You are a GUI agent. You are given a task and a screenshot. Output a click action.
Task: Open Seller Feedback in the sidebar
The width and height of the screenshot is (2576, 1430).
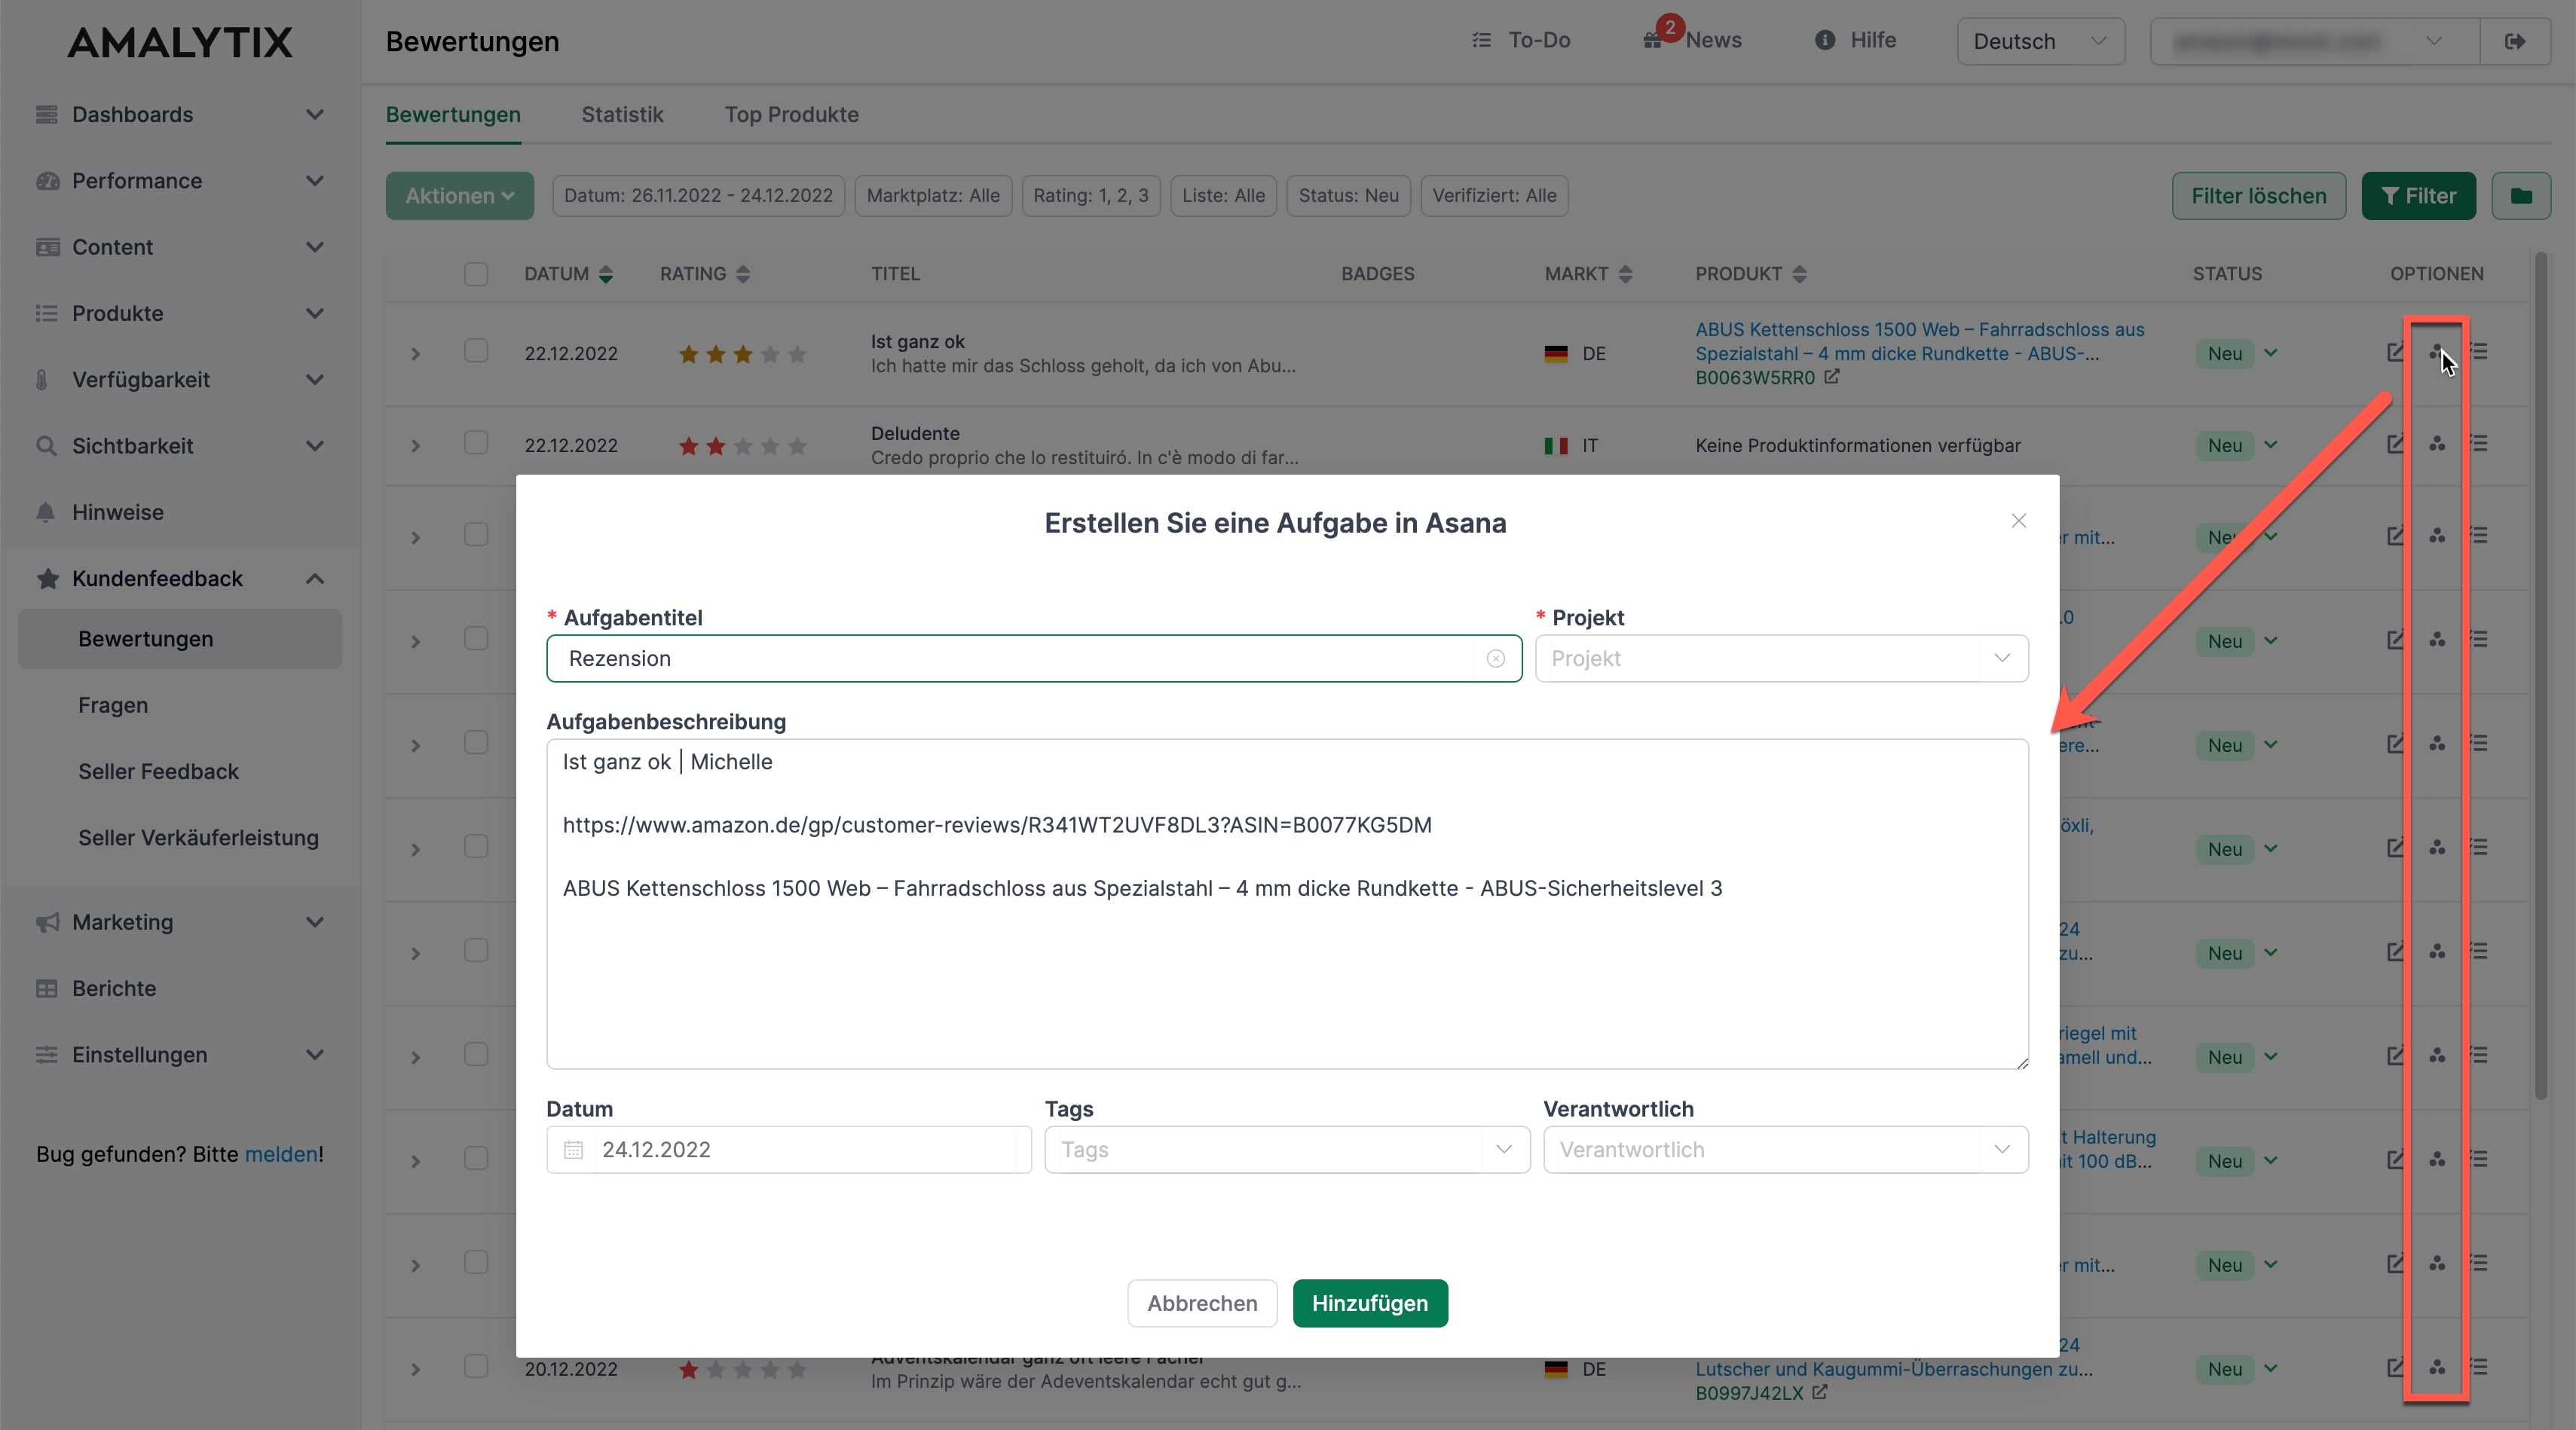[158, 771]
